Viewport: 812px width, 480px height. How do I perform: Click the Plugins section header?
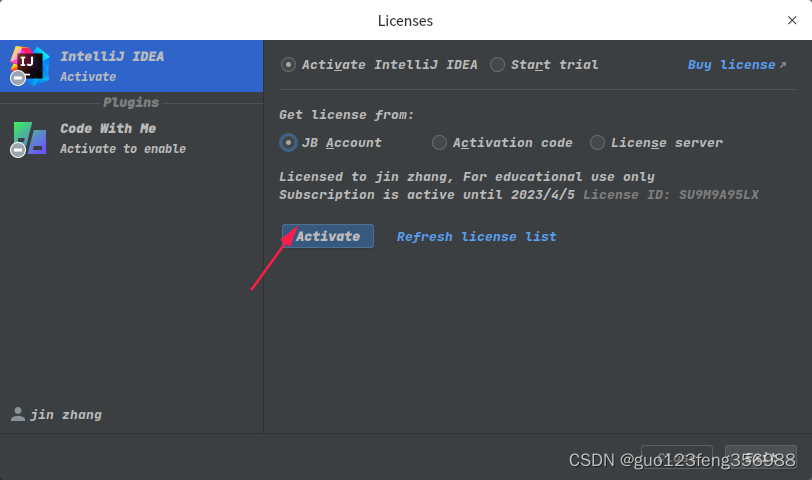[x=131, y=103]
